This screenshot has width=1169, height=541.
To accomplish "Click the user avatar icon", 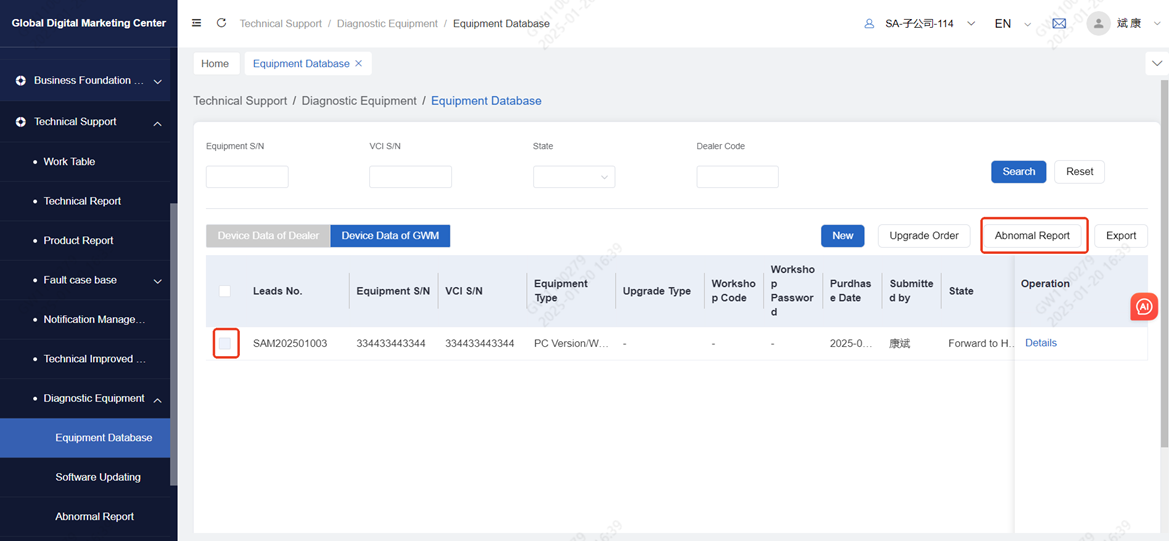I will pos(1100,23).
